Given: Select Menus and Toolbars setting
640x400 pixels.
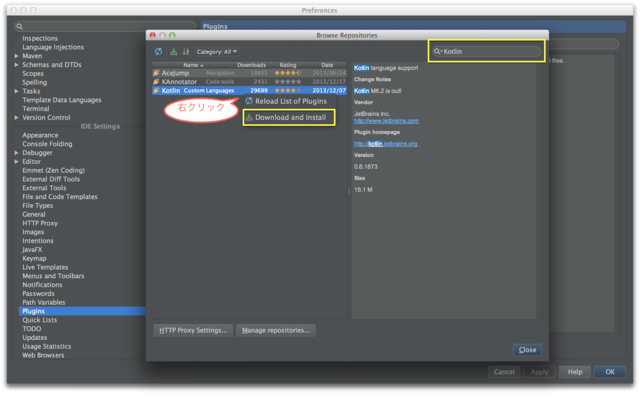Looking at the screenshot, I should coord(53,276).
